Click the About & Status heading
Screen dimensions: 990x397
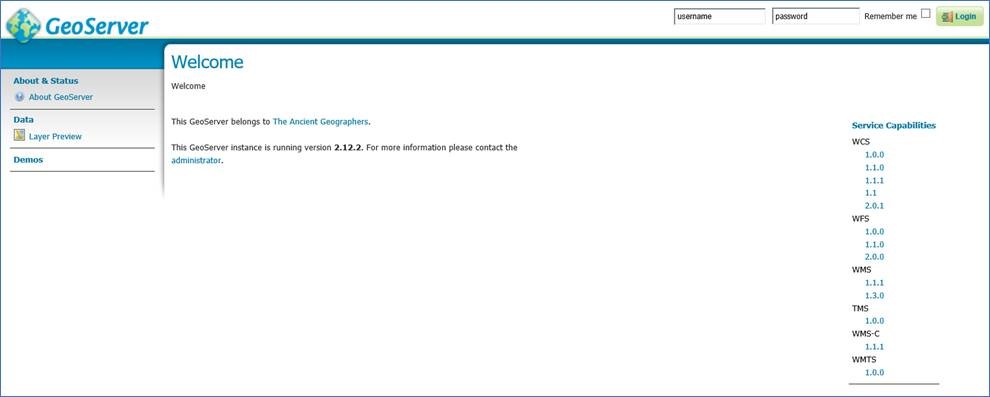click(46, 81)
